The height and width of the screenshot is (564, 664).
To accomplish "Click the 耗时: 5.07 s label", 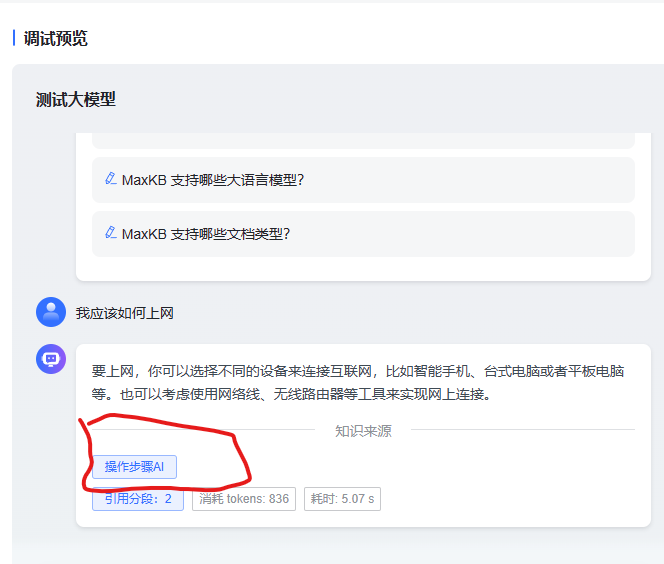I will (x=342, y=499).
